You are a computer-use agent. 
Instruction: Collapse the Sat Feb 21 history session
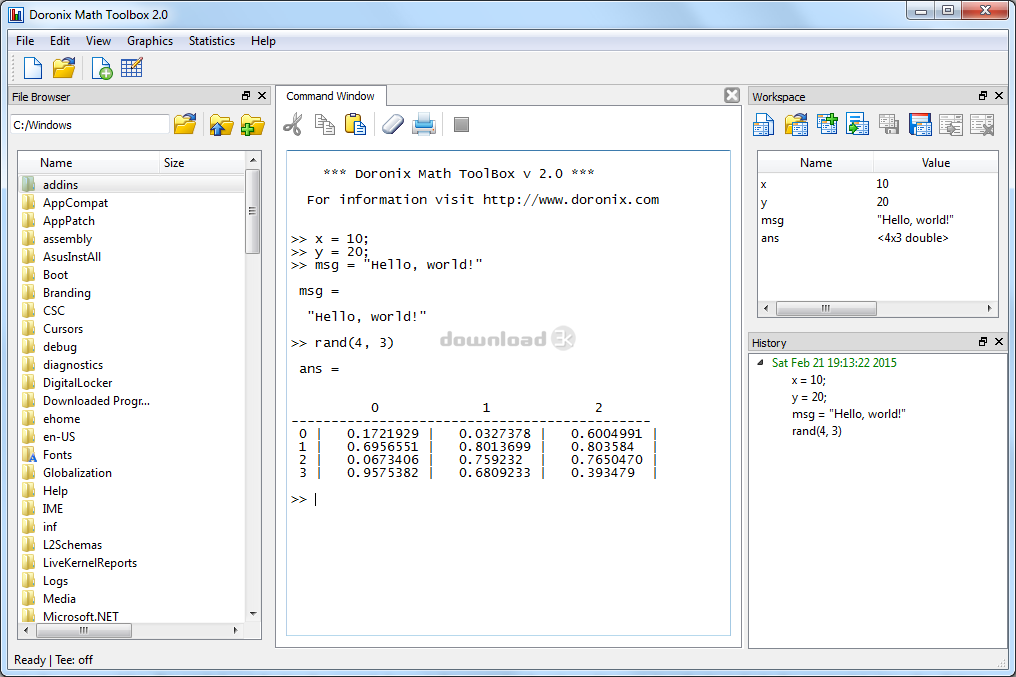(760, 363)
